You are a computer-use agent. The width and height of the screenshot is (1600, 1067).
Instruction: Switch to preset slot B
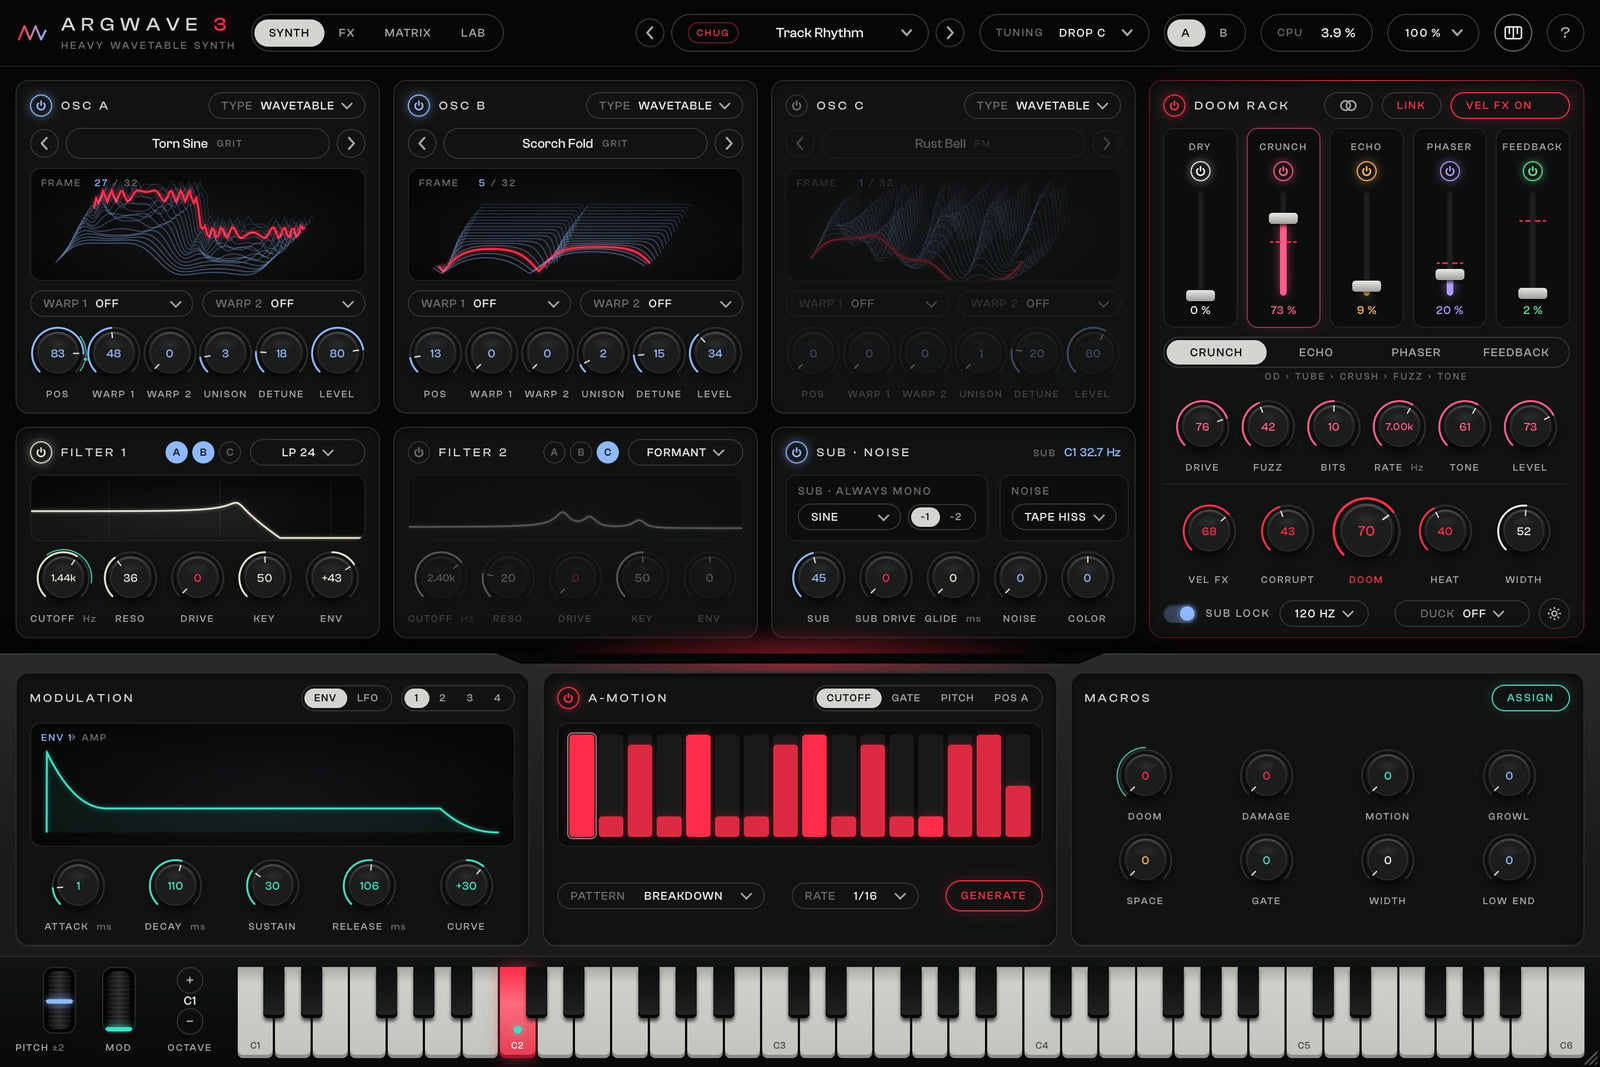click(1223, 33)
